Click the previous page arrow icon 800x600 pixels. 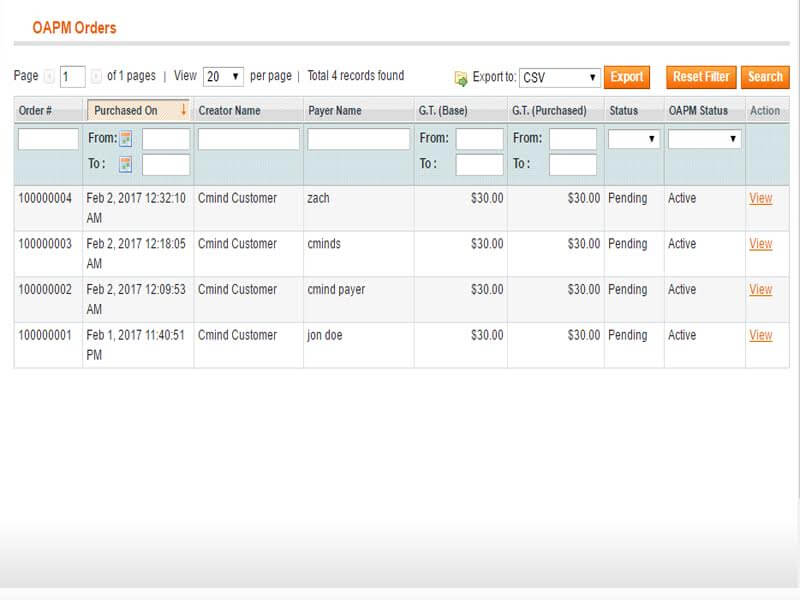(x=49, y=76)
